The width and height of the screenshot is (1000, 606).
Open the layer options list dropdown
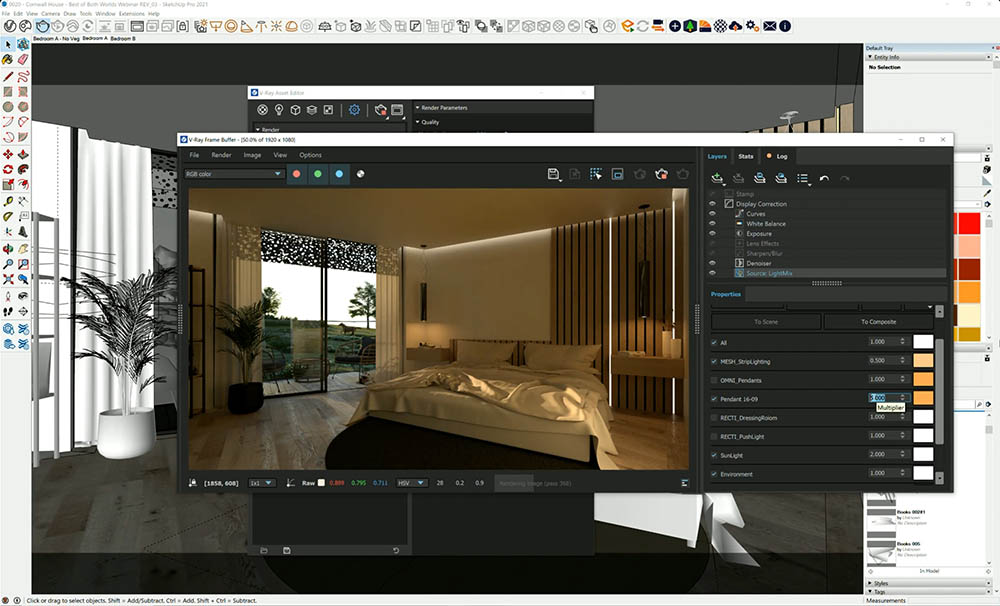point(810,184)
